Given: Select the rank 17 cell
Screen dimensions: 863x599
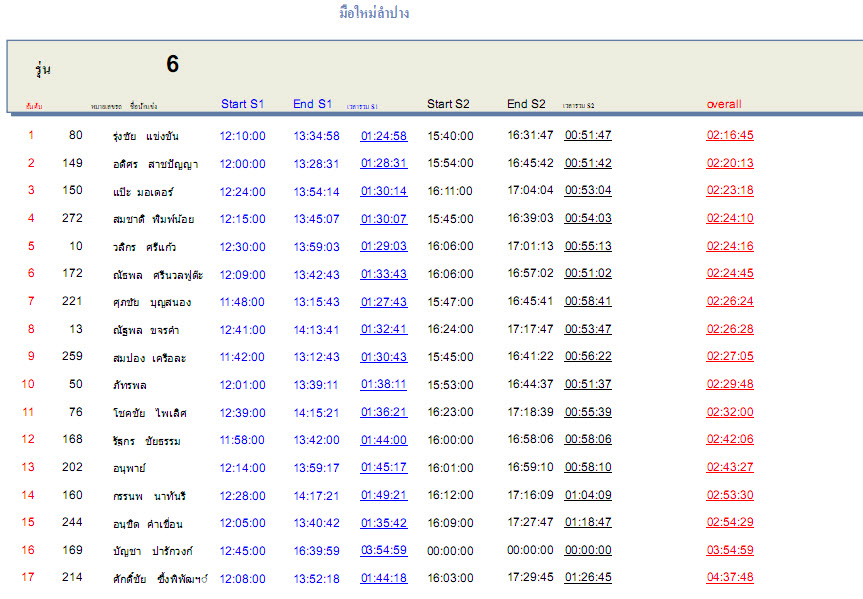Looking at the screenshot, I should 28,577.
